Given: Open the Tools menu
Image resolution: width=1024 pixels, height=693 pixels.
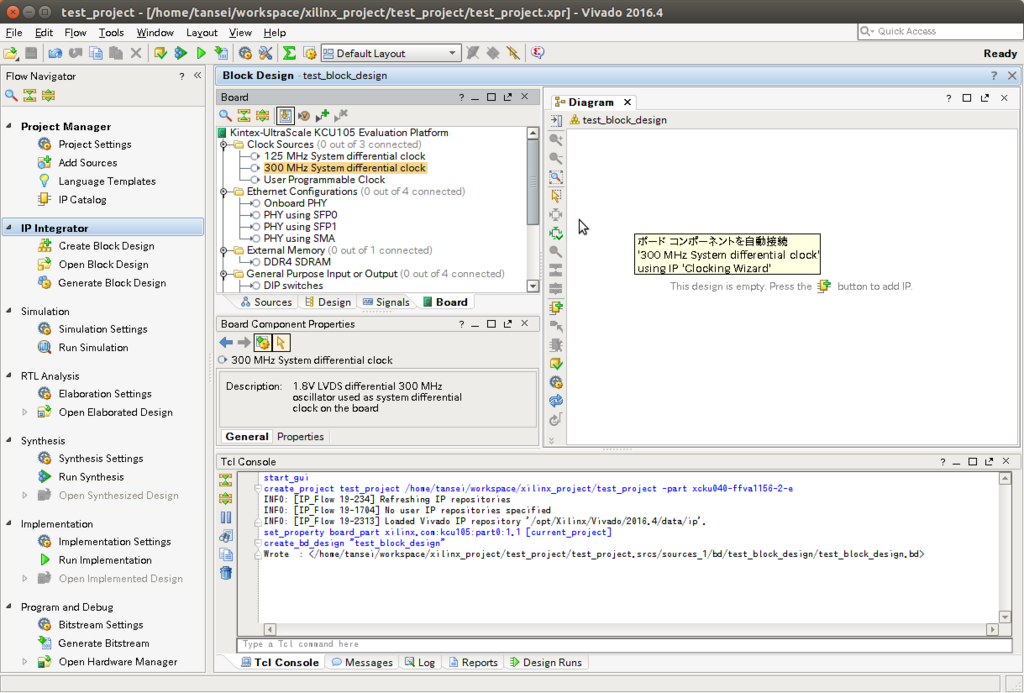Looking at the screenshot, I should click(111, 33).
